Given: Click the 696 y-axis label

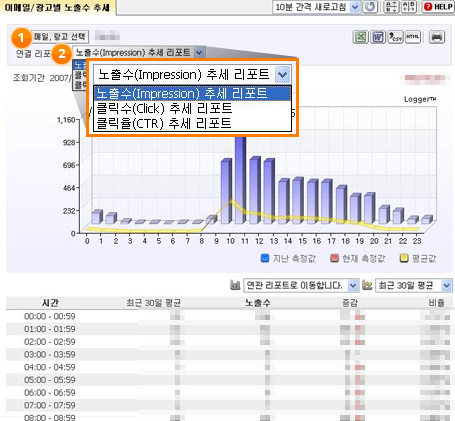Looking at the screenshot, I should [69, 165].
